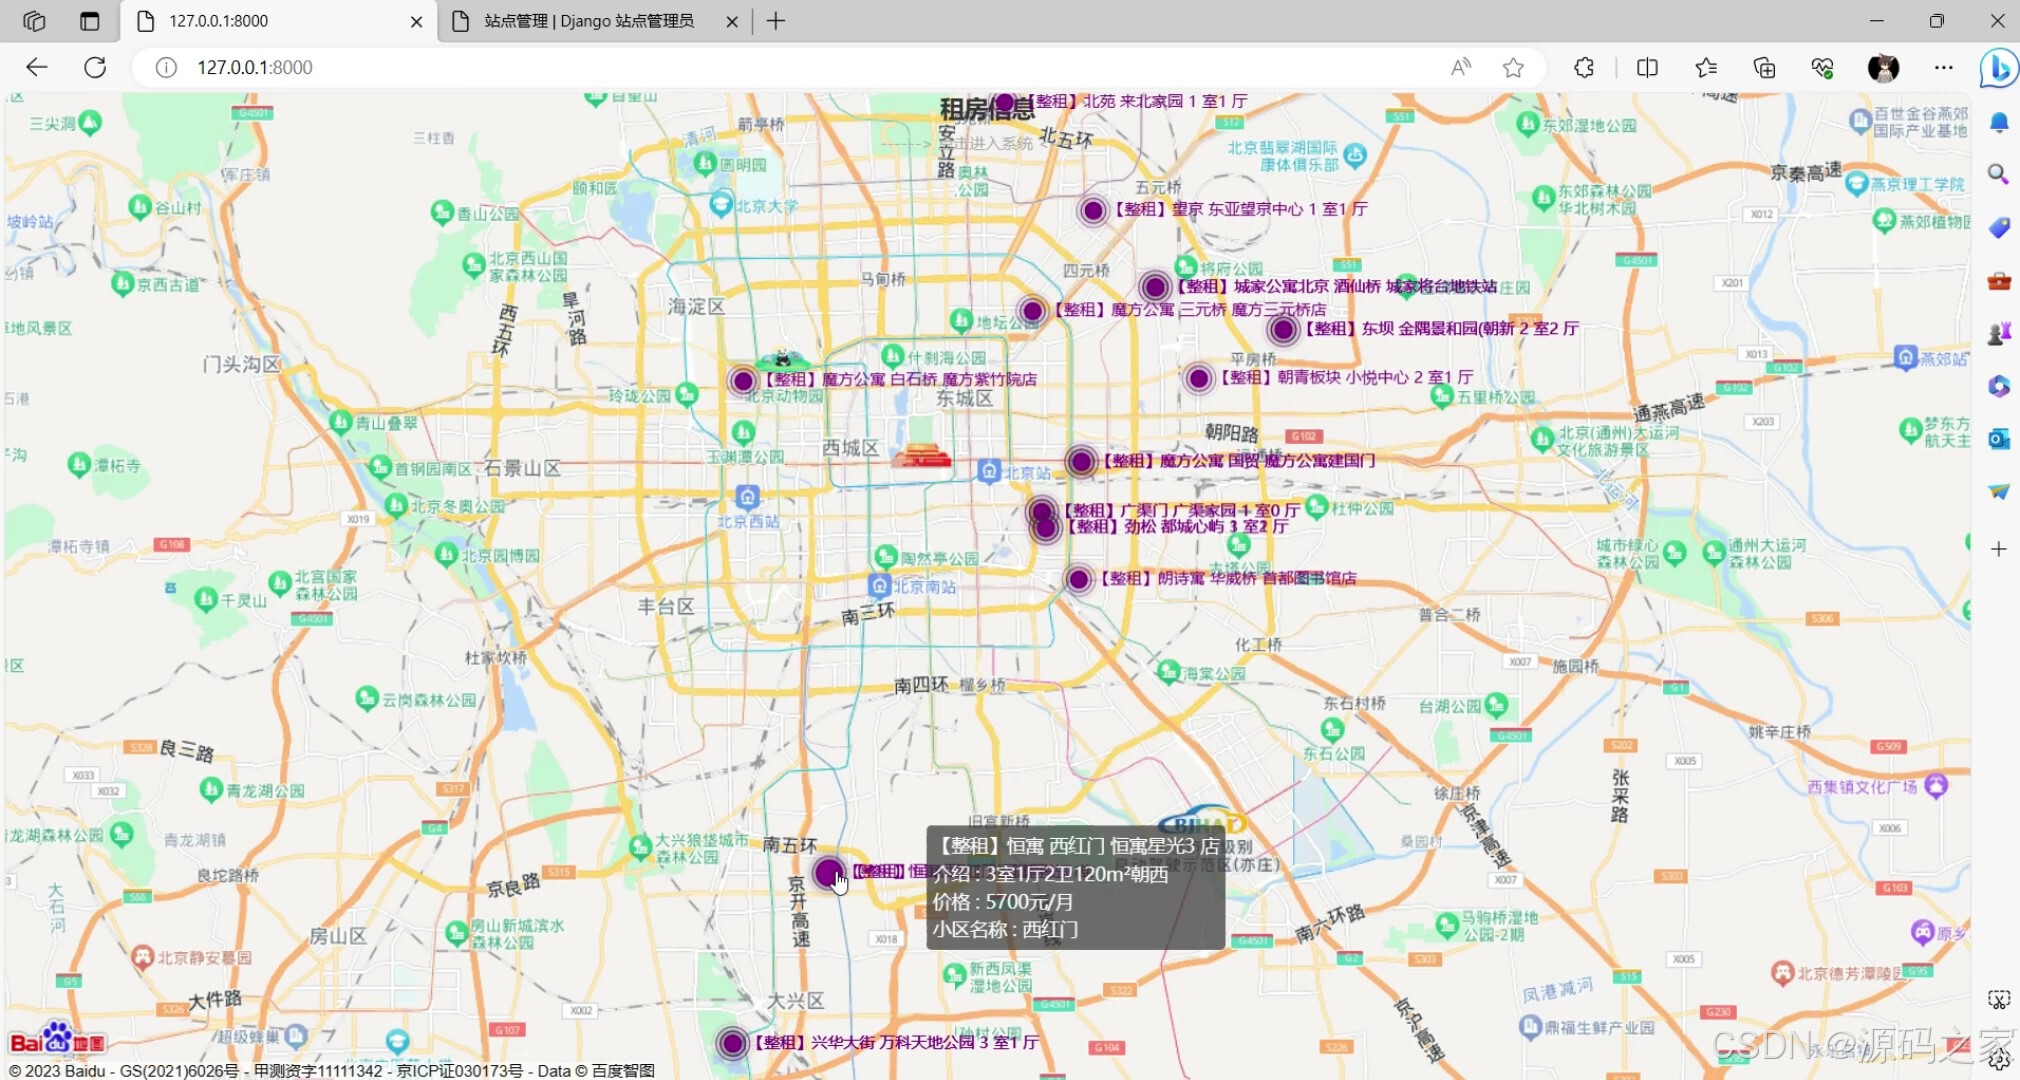Image resolution: width=2020 pixels, height=1080 pixels.
Task: Select the 魔方公寓 白石桥 marker
Action: coord(743,380)
